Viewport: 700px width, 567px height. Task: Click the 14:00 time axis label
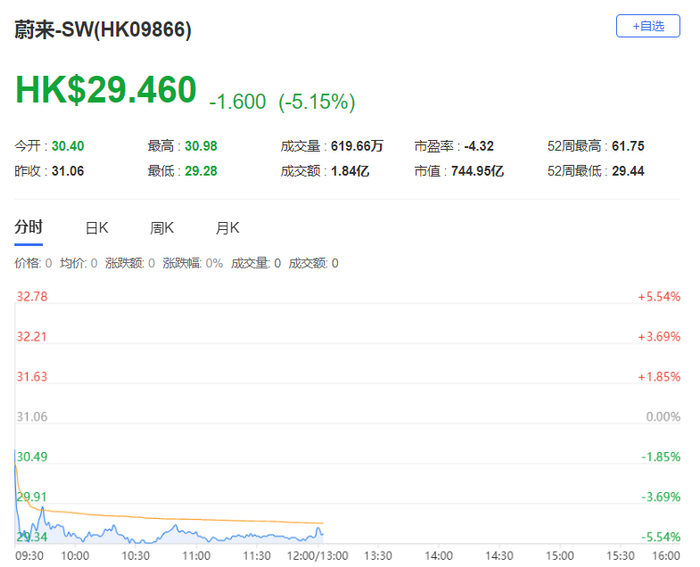tap(438, 556)
